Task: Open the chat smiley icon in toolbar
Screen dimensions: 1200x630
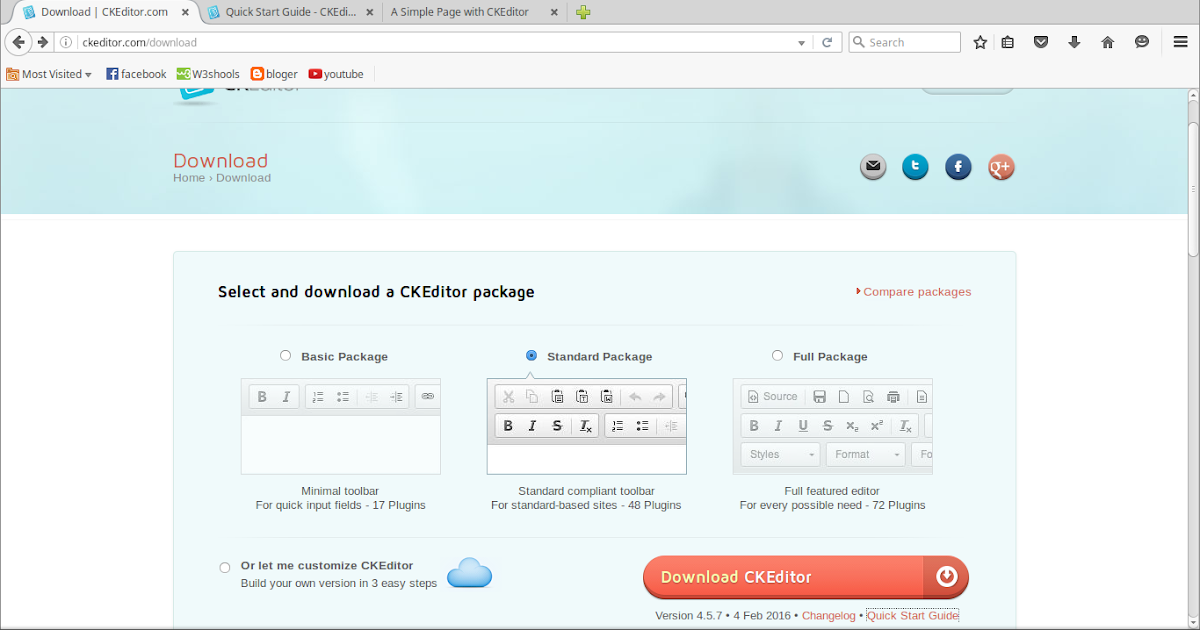Action: [1142, 42]
